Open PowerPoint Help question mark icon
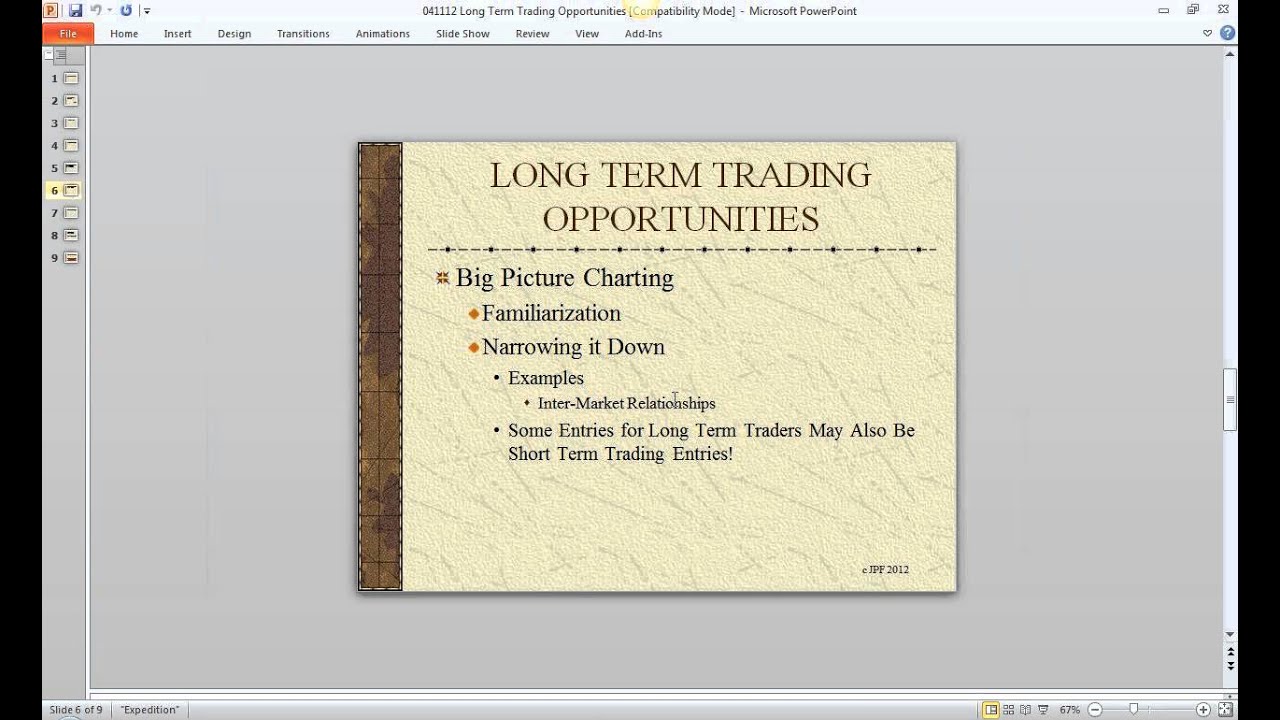This screenshot has width=1280, height=720. pyautogui.click(x=1227, y=33)
